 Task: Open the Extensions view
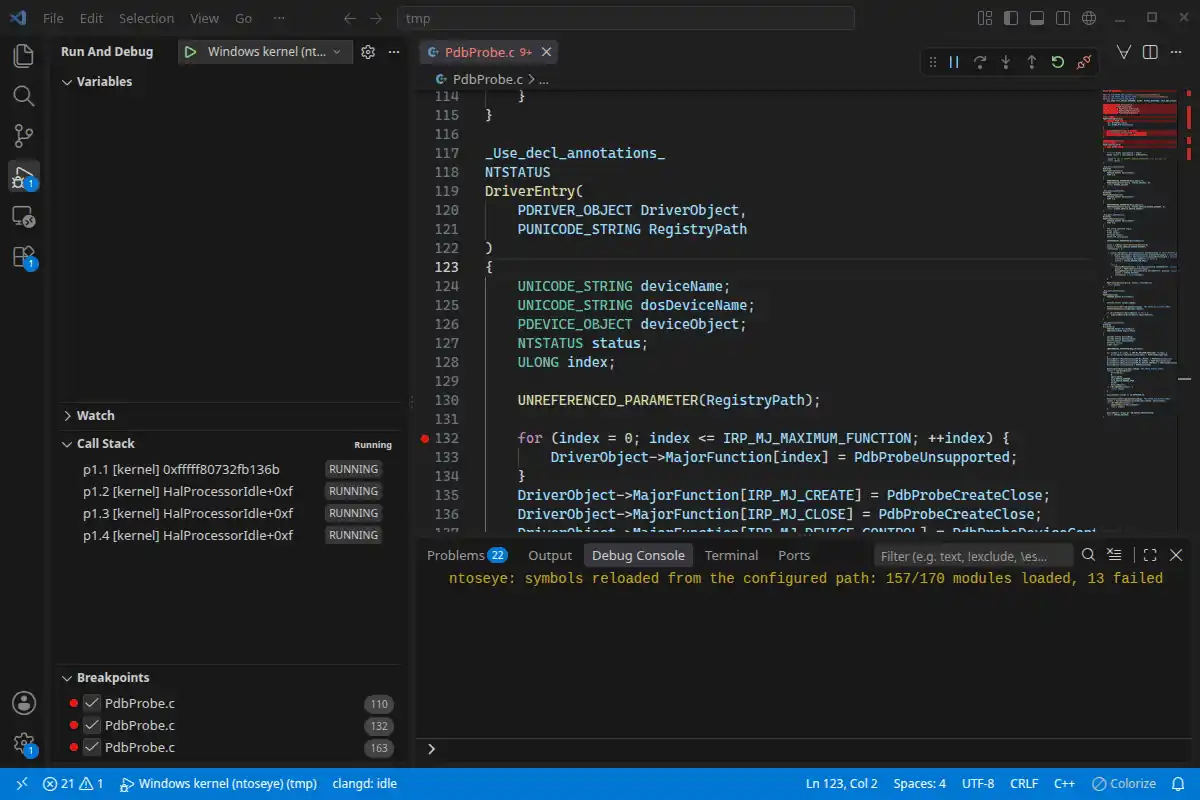click(24, 257)
